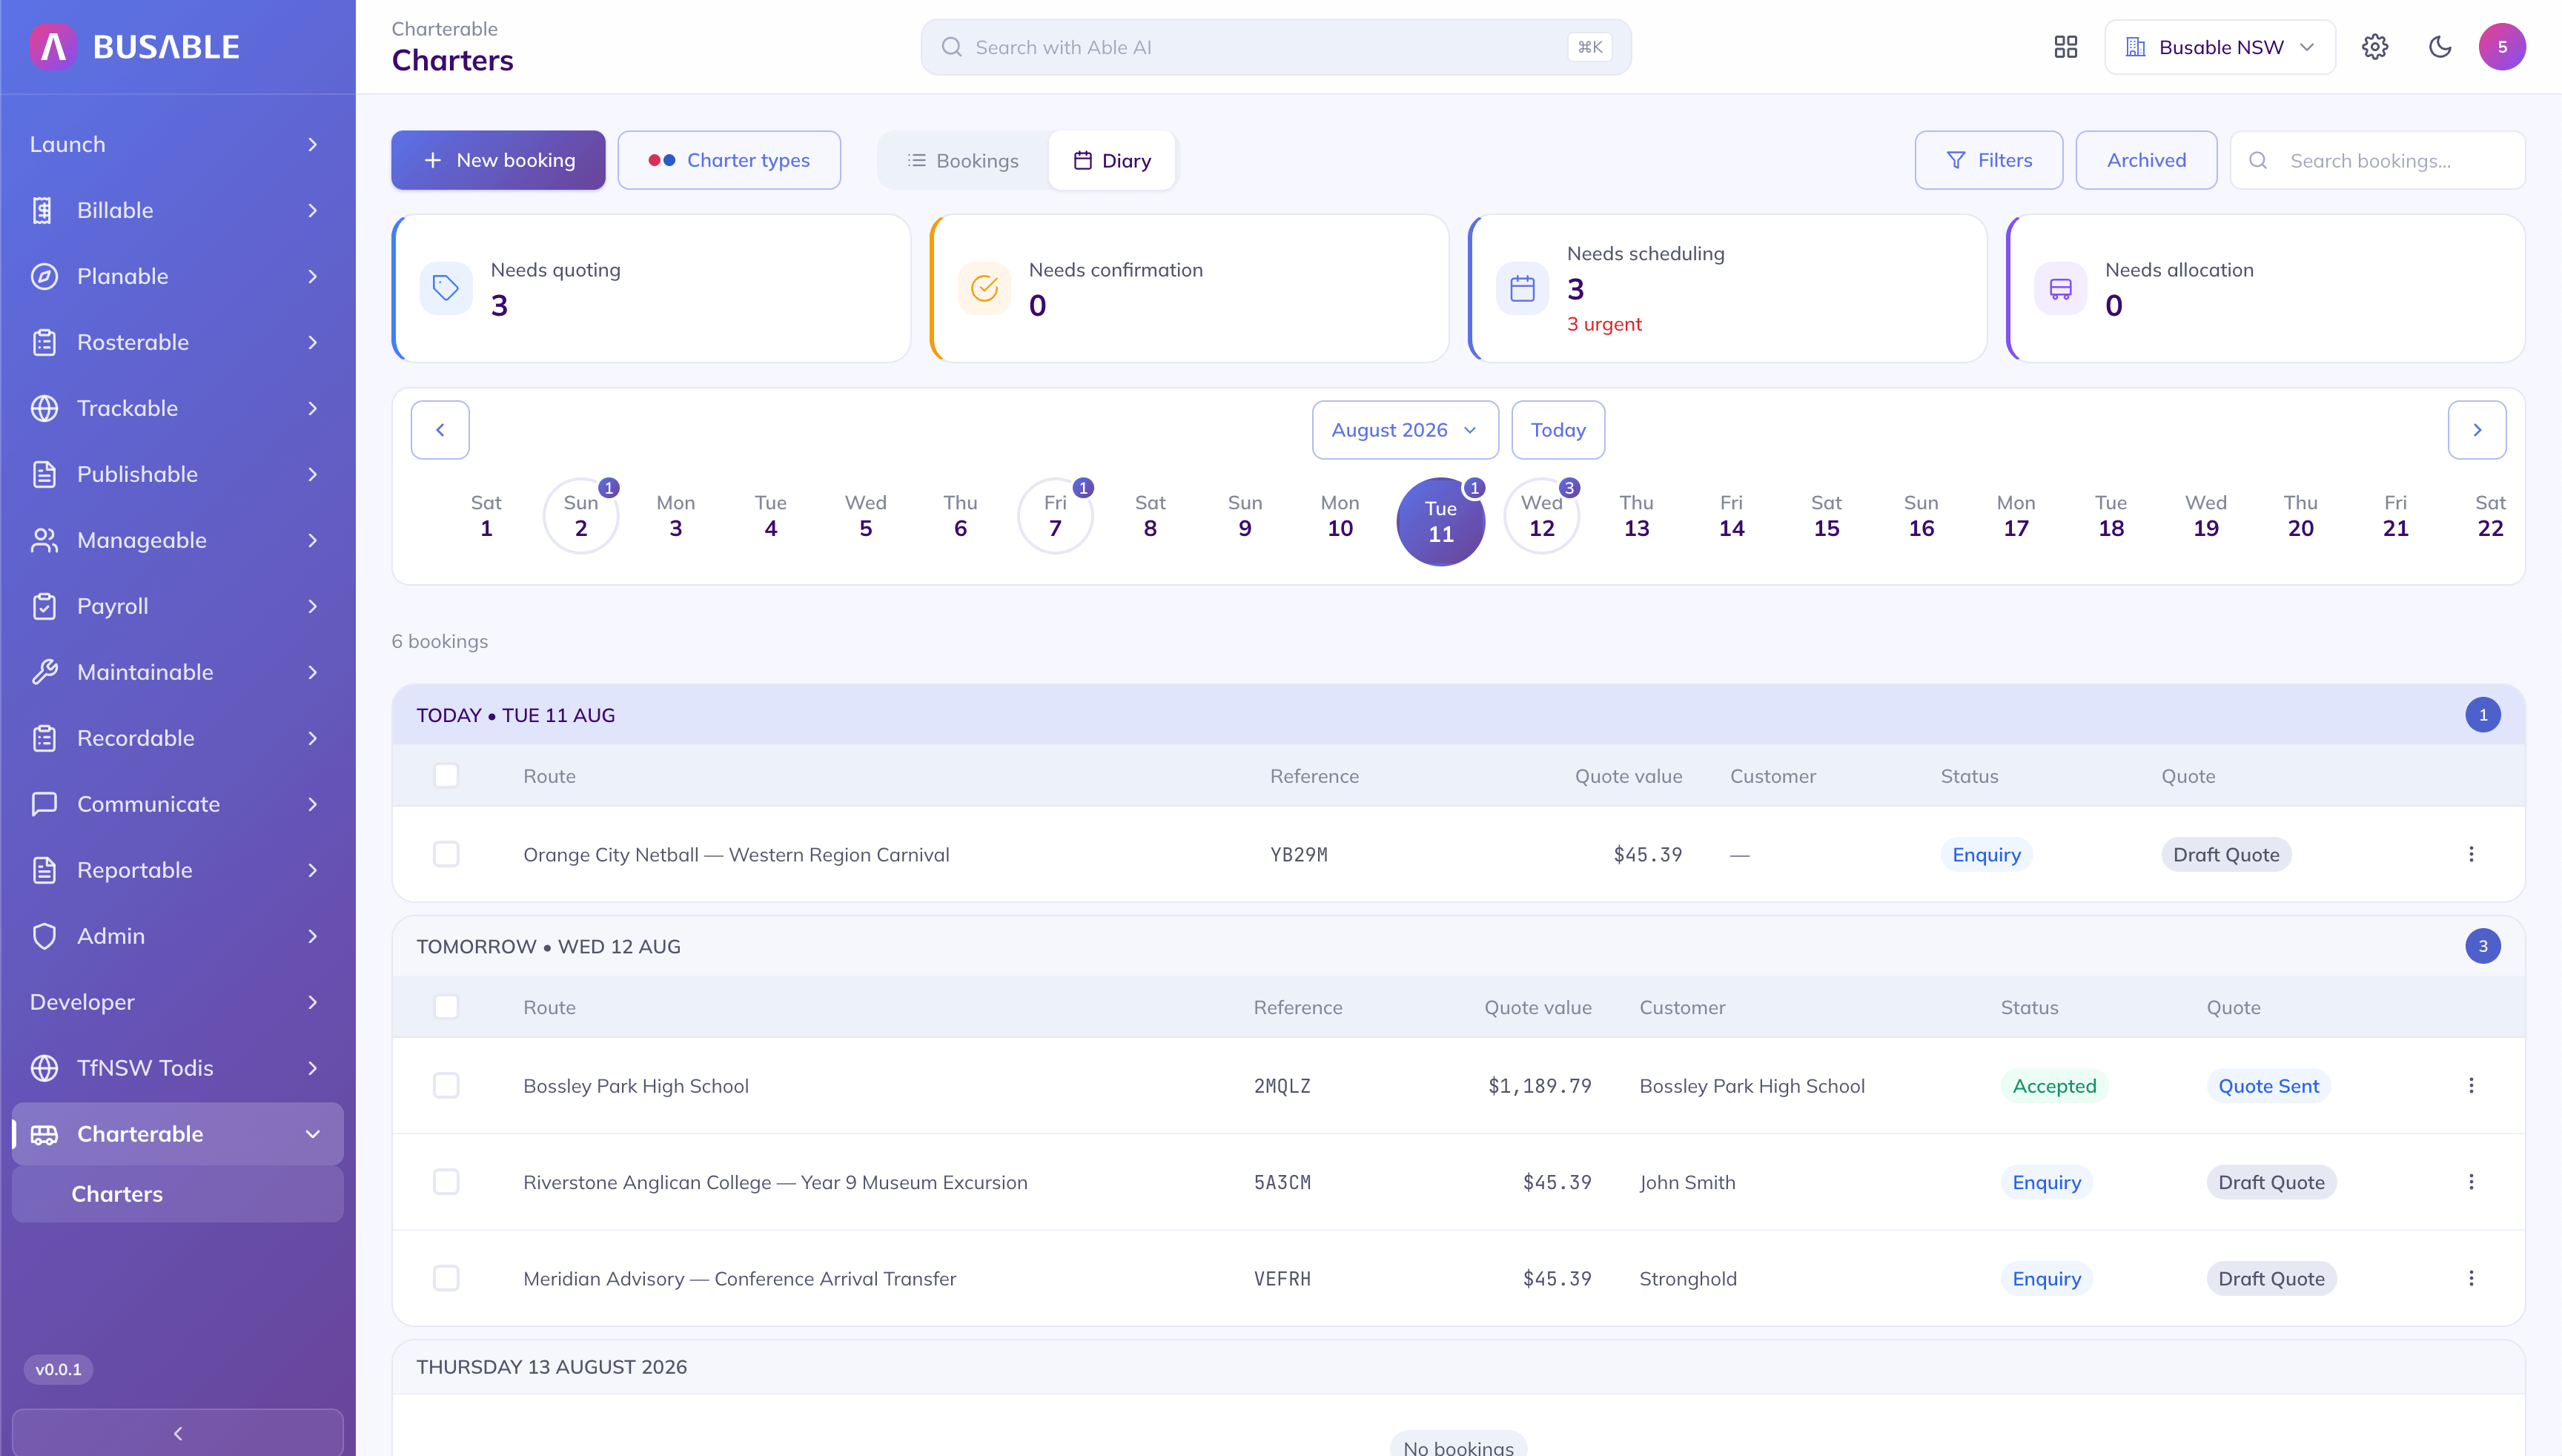Select all bookings for Tomorrow table
The width and height of the screenshot is (2562, 1456).
pos(446,1006)
